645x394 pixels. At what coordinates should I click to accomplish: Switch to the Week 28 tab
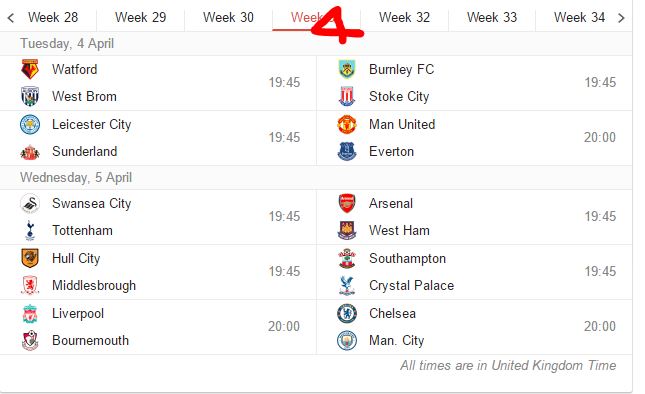point(53,17)
